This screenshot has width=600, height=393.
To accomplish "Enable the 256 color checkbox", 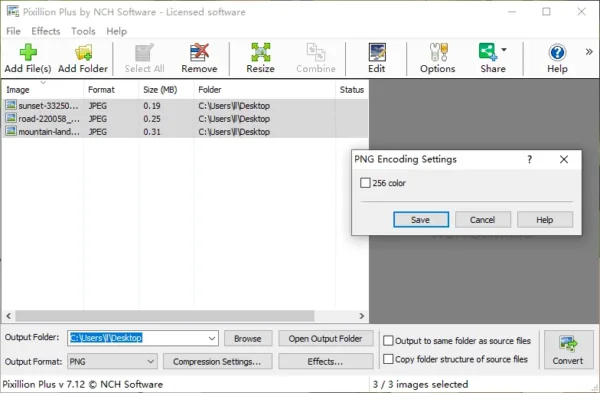I will [x=365, y=183].
